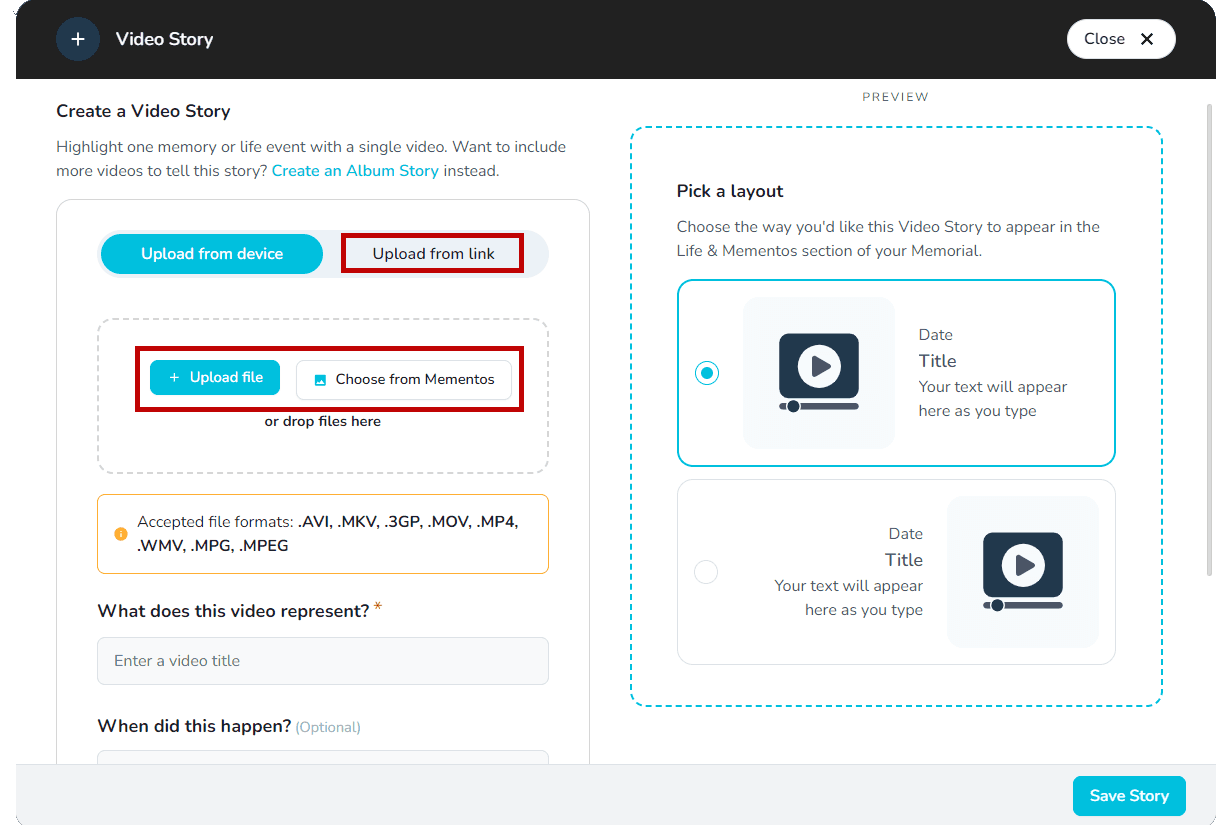Click the orange info icon near accepted file formats

pyautogui.click(x=120, y=534)
